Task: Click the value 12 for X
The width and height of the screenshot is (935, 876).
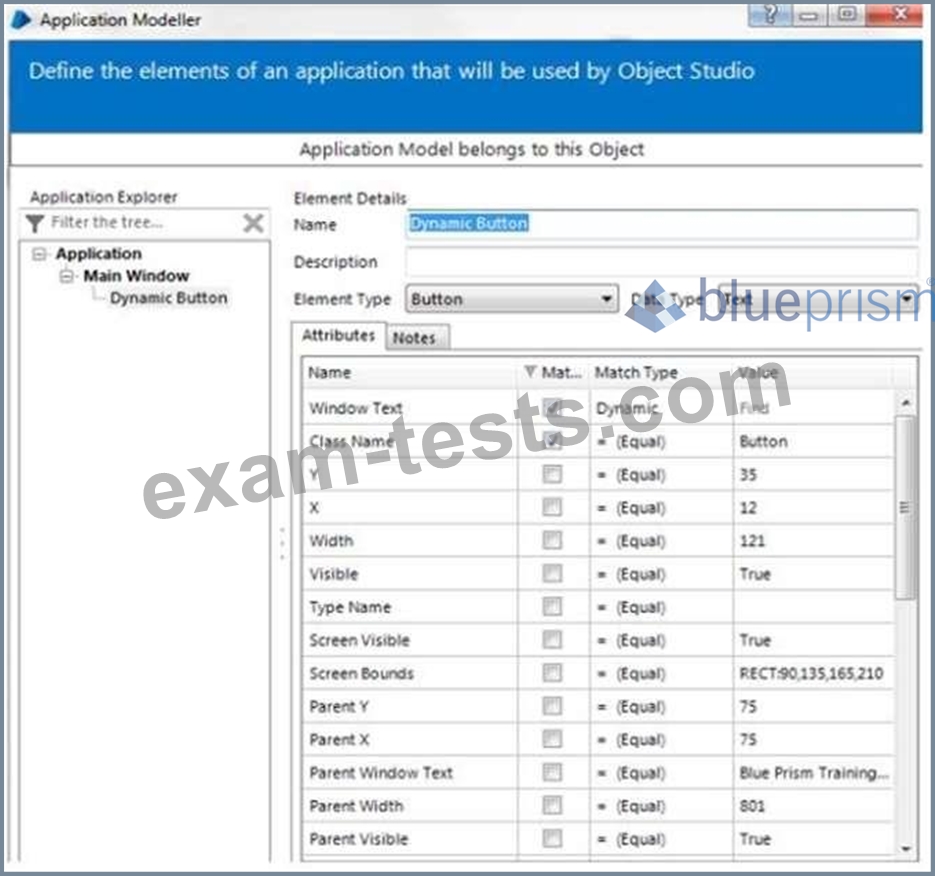Action: [748, 508]
